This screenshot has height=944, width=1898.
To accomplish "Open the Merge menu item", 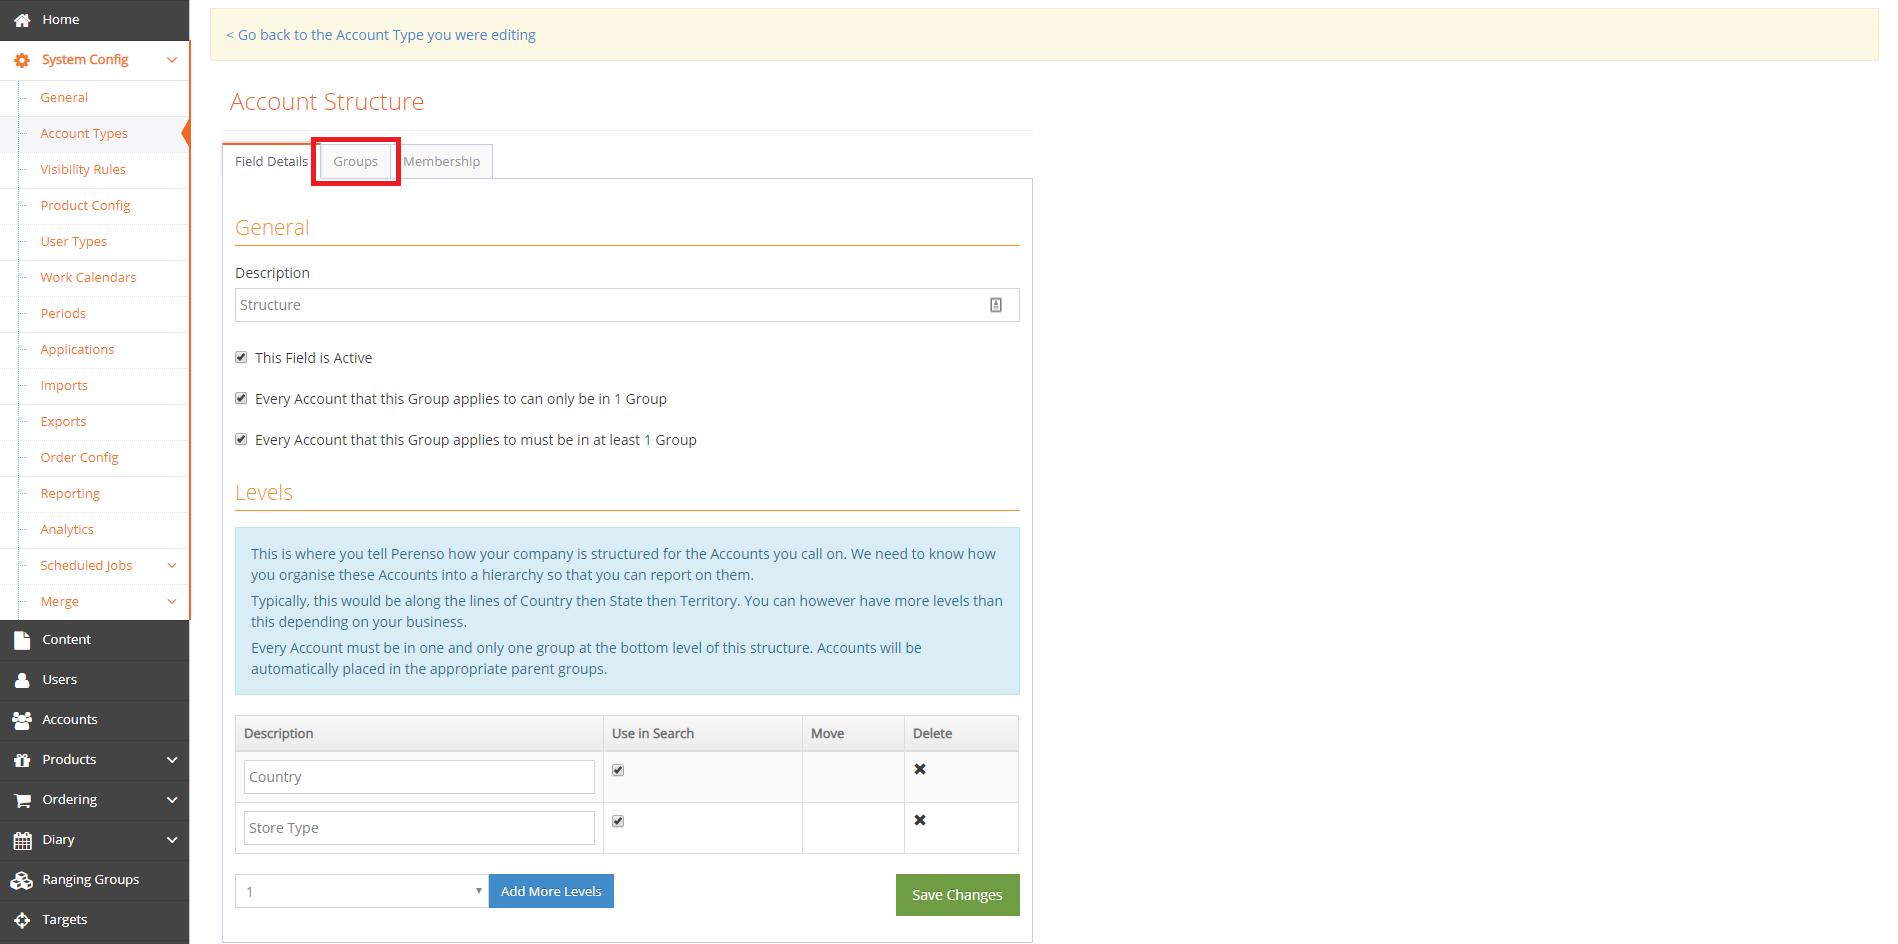I will point(59,601).
